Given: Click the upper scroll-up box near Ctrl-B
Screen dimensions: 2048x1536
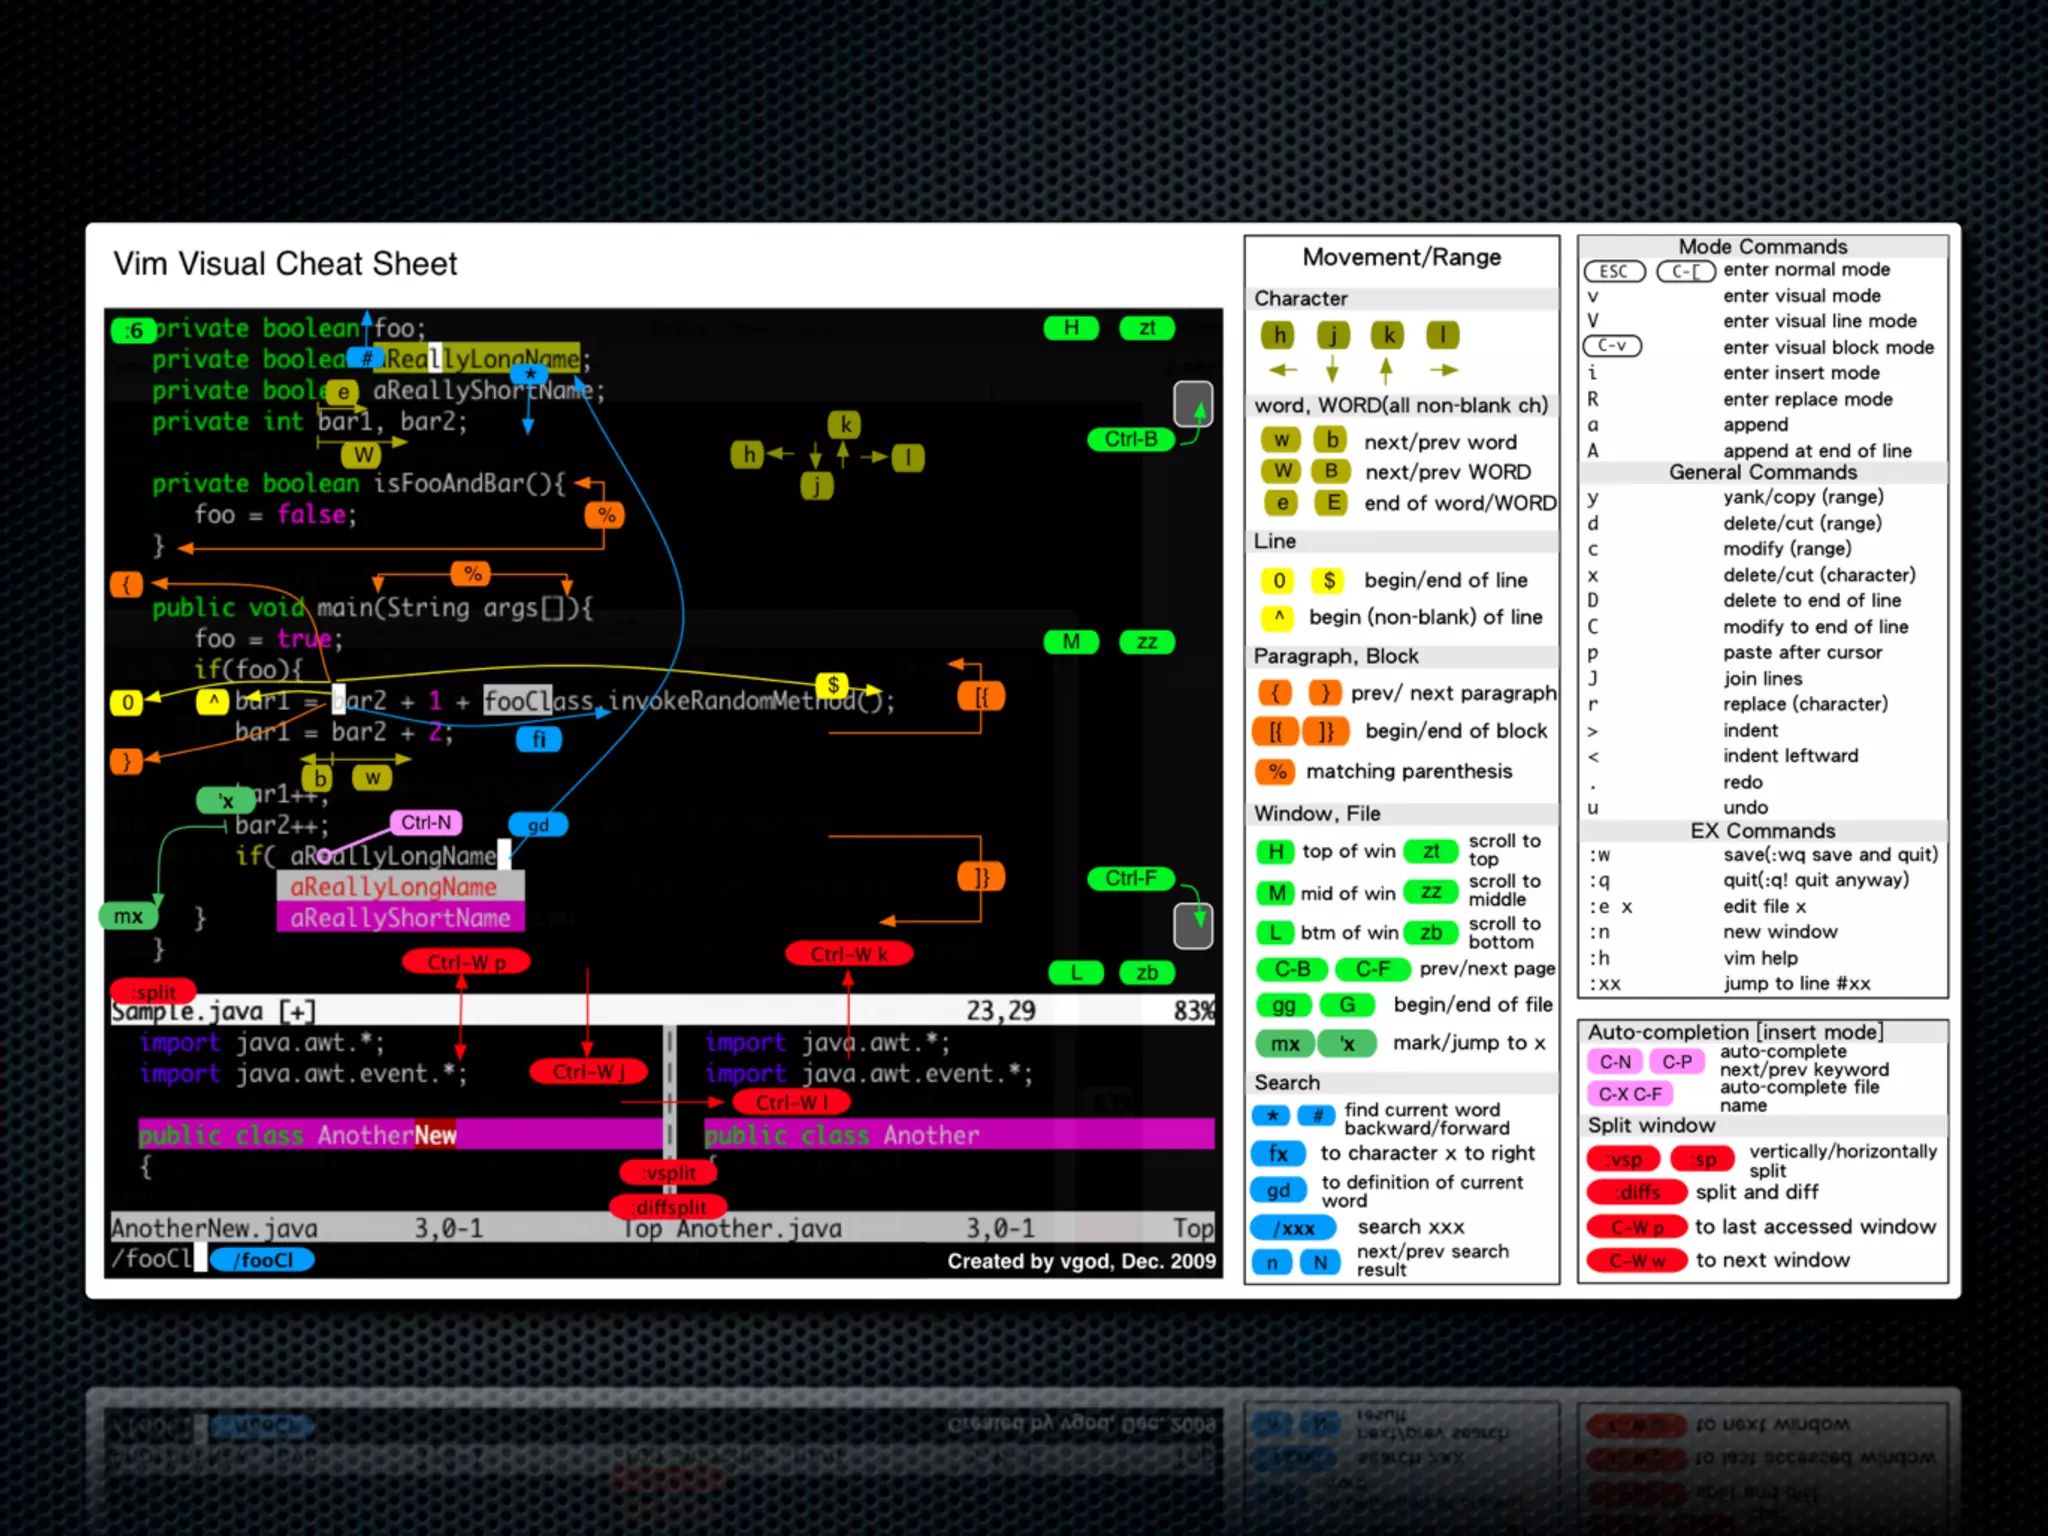Looking at the screenshot, I should [x=1192, y=403].
